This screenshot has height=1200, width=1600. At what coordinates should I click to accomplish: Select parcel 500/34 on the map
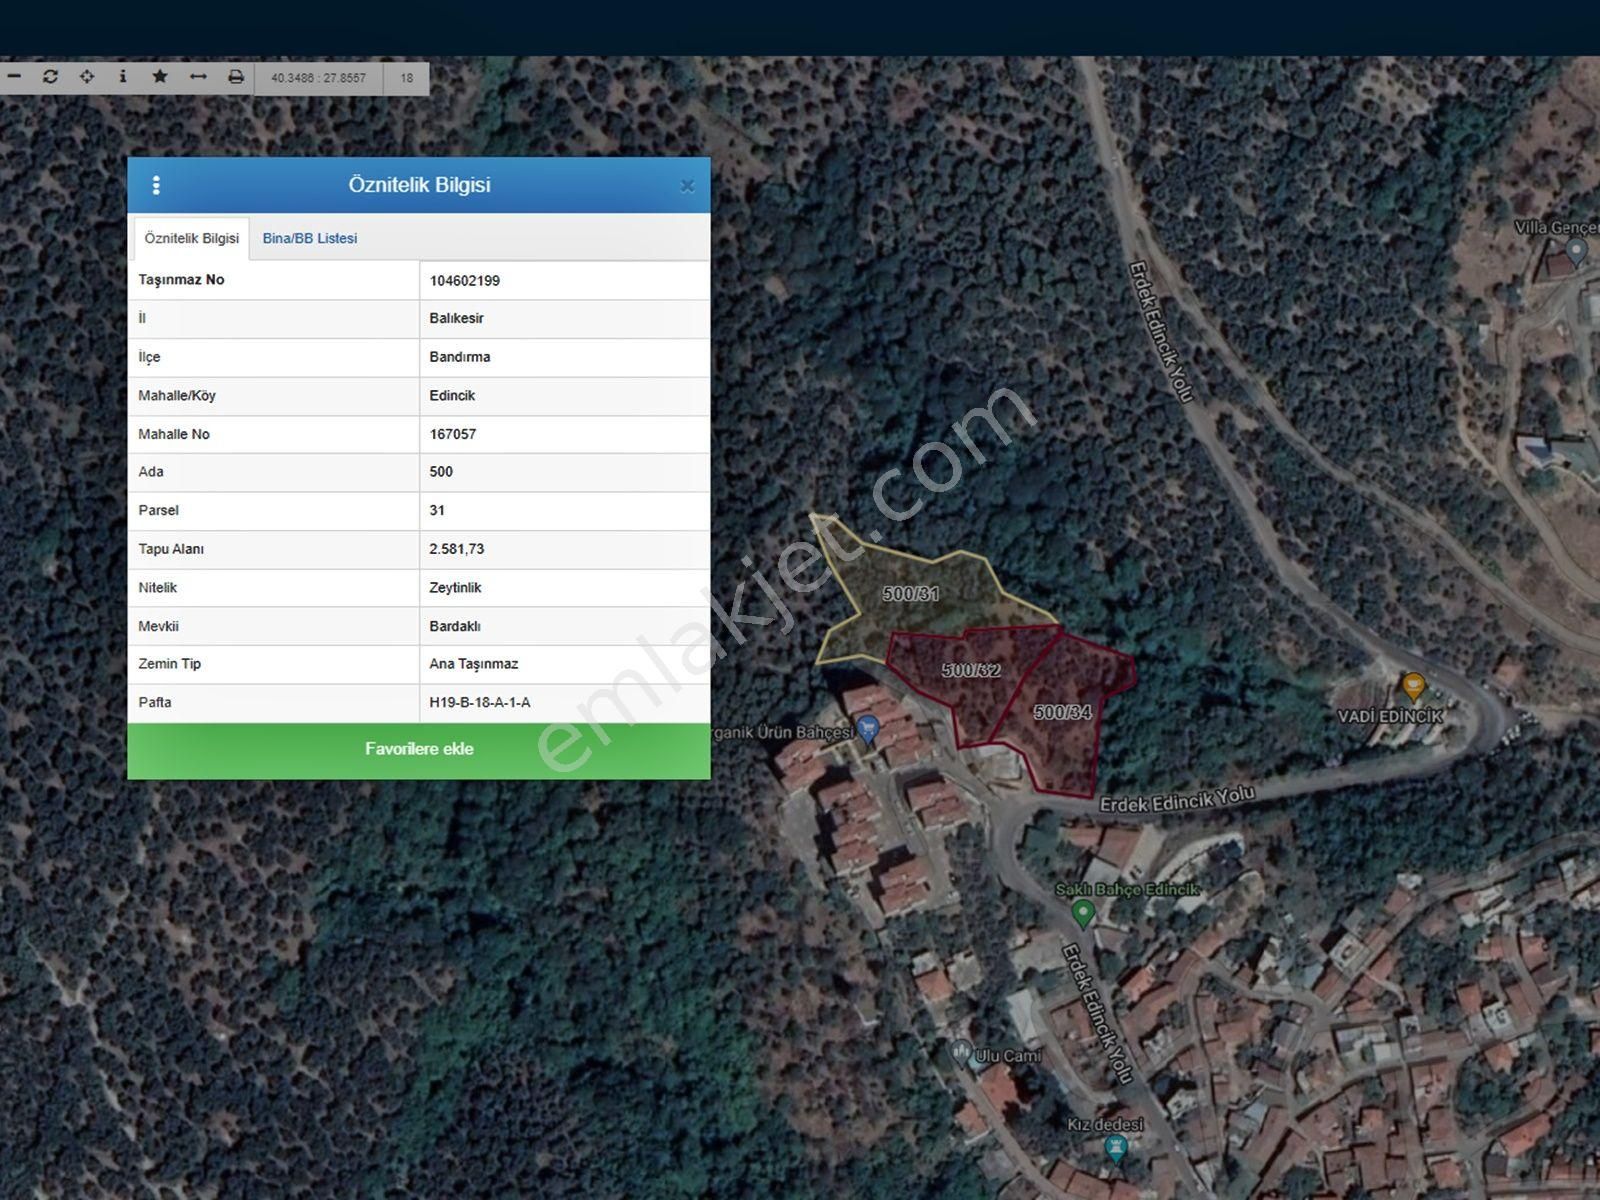(x=1063, y=713)
